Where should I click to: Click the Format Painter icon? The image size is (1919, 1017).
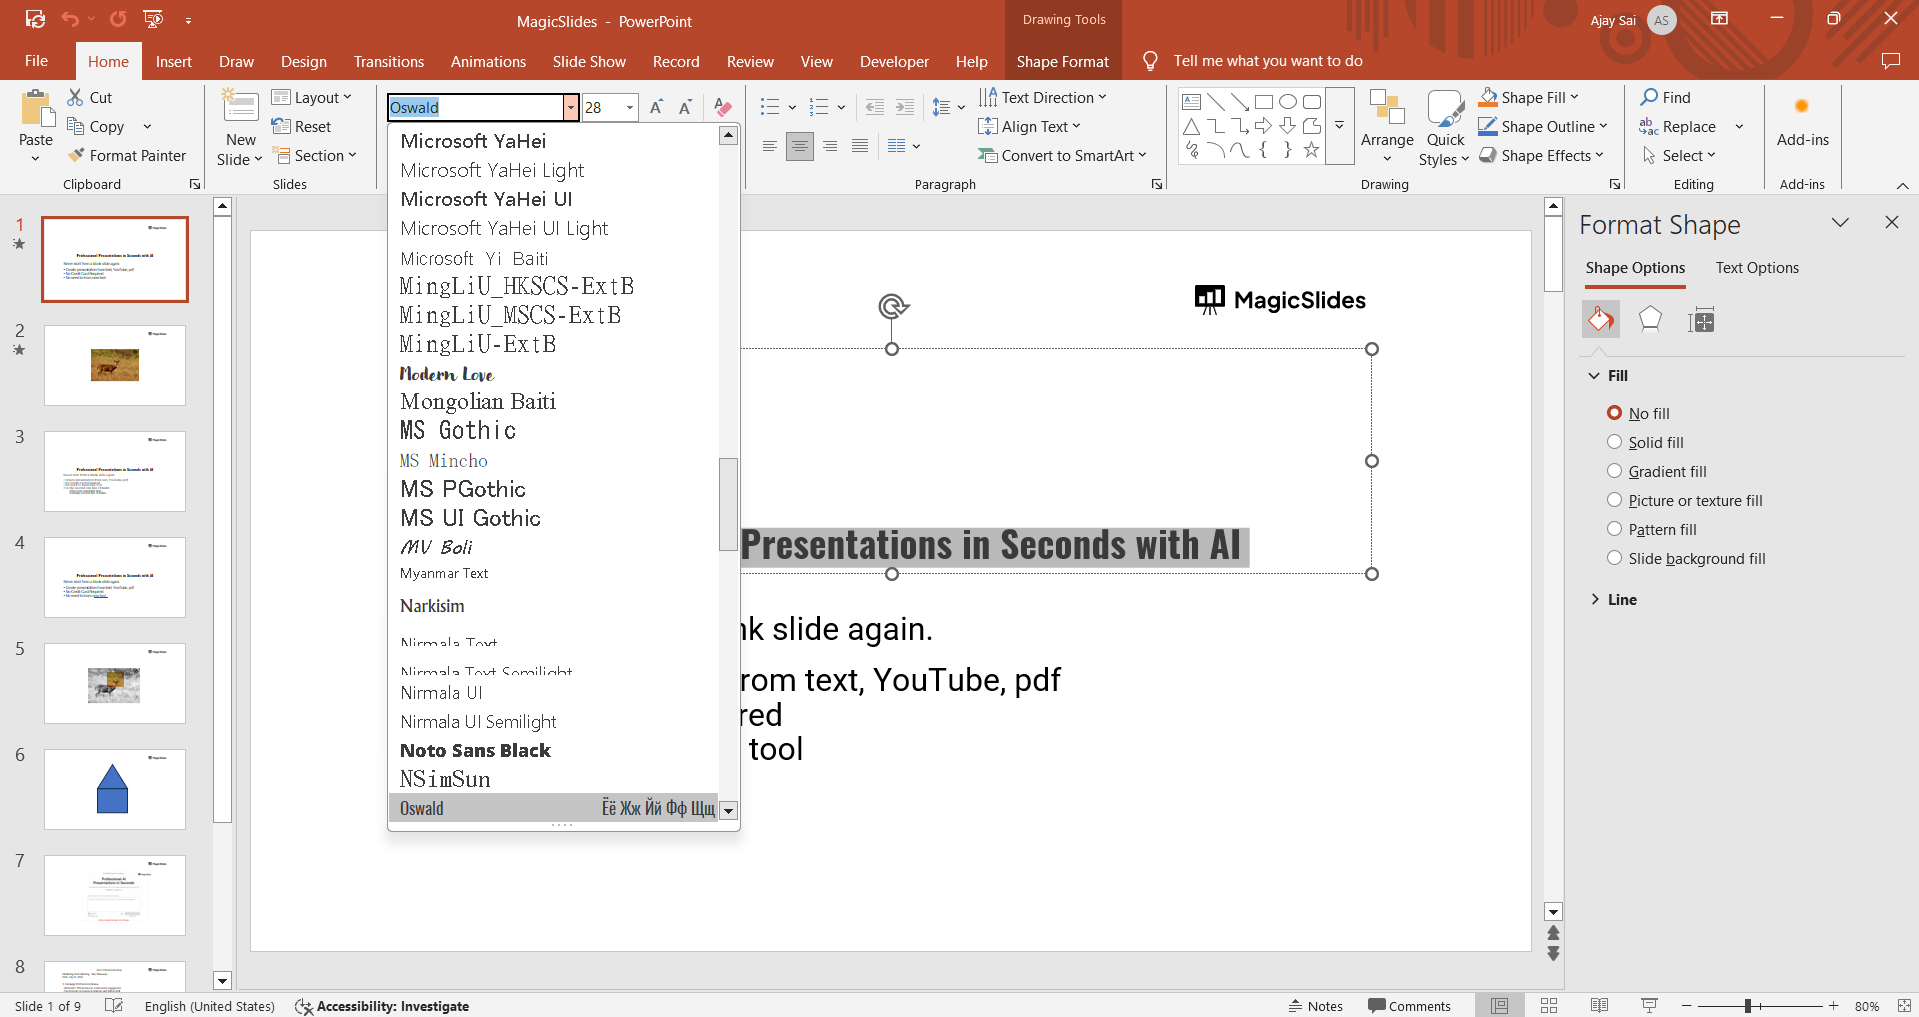tap(76, 156)
